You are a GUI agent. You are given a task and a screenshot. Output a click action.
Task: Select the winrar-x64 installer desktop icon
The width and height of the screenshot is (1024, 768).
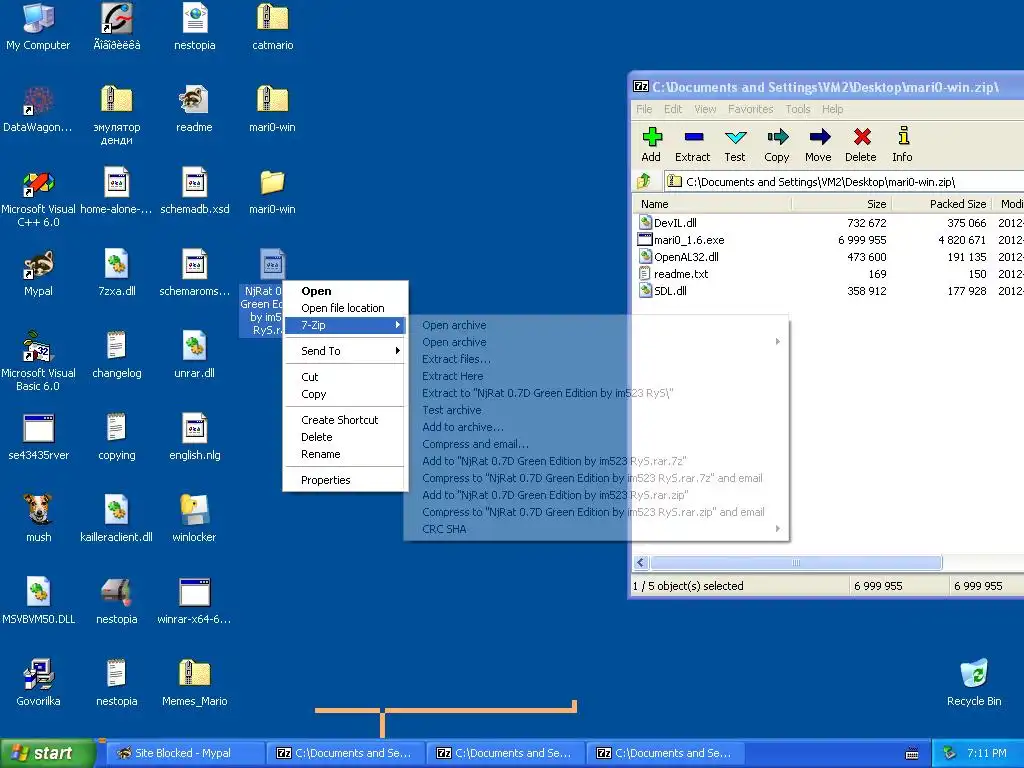tap(194, 601)
